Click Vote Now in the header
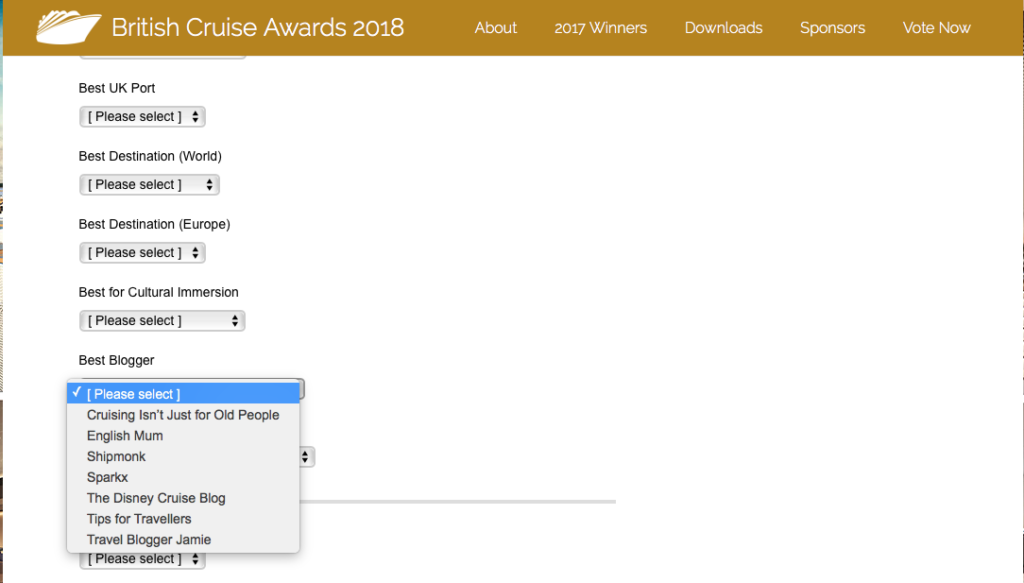This screenshot has height=583, width=1024. tap(936, 27)
